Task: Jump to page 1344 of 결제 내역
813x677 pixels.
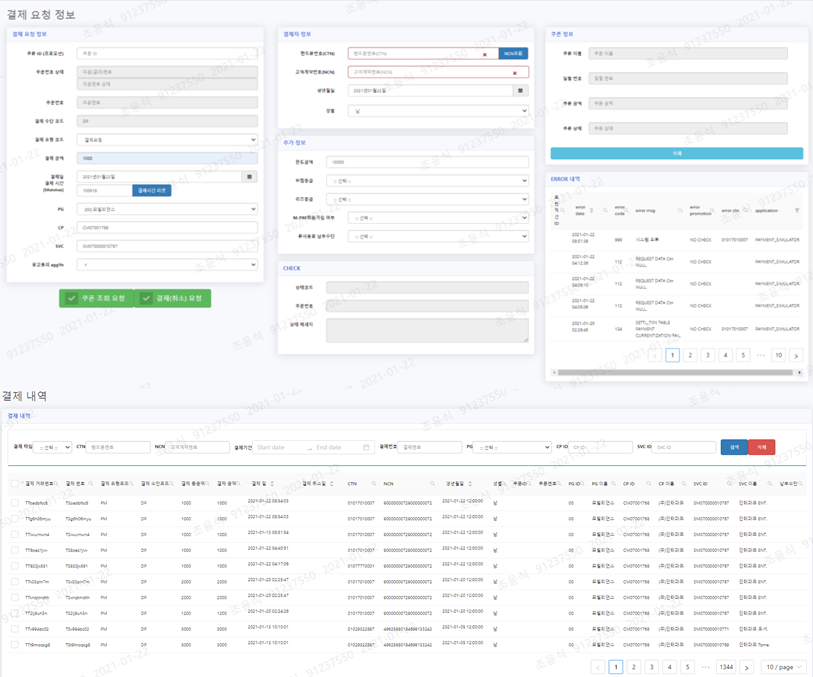Action: [726, 667]
